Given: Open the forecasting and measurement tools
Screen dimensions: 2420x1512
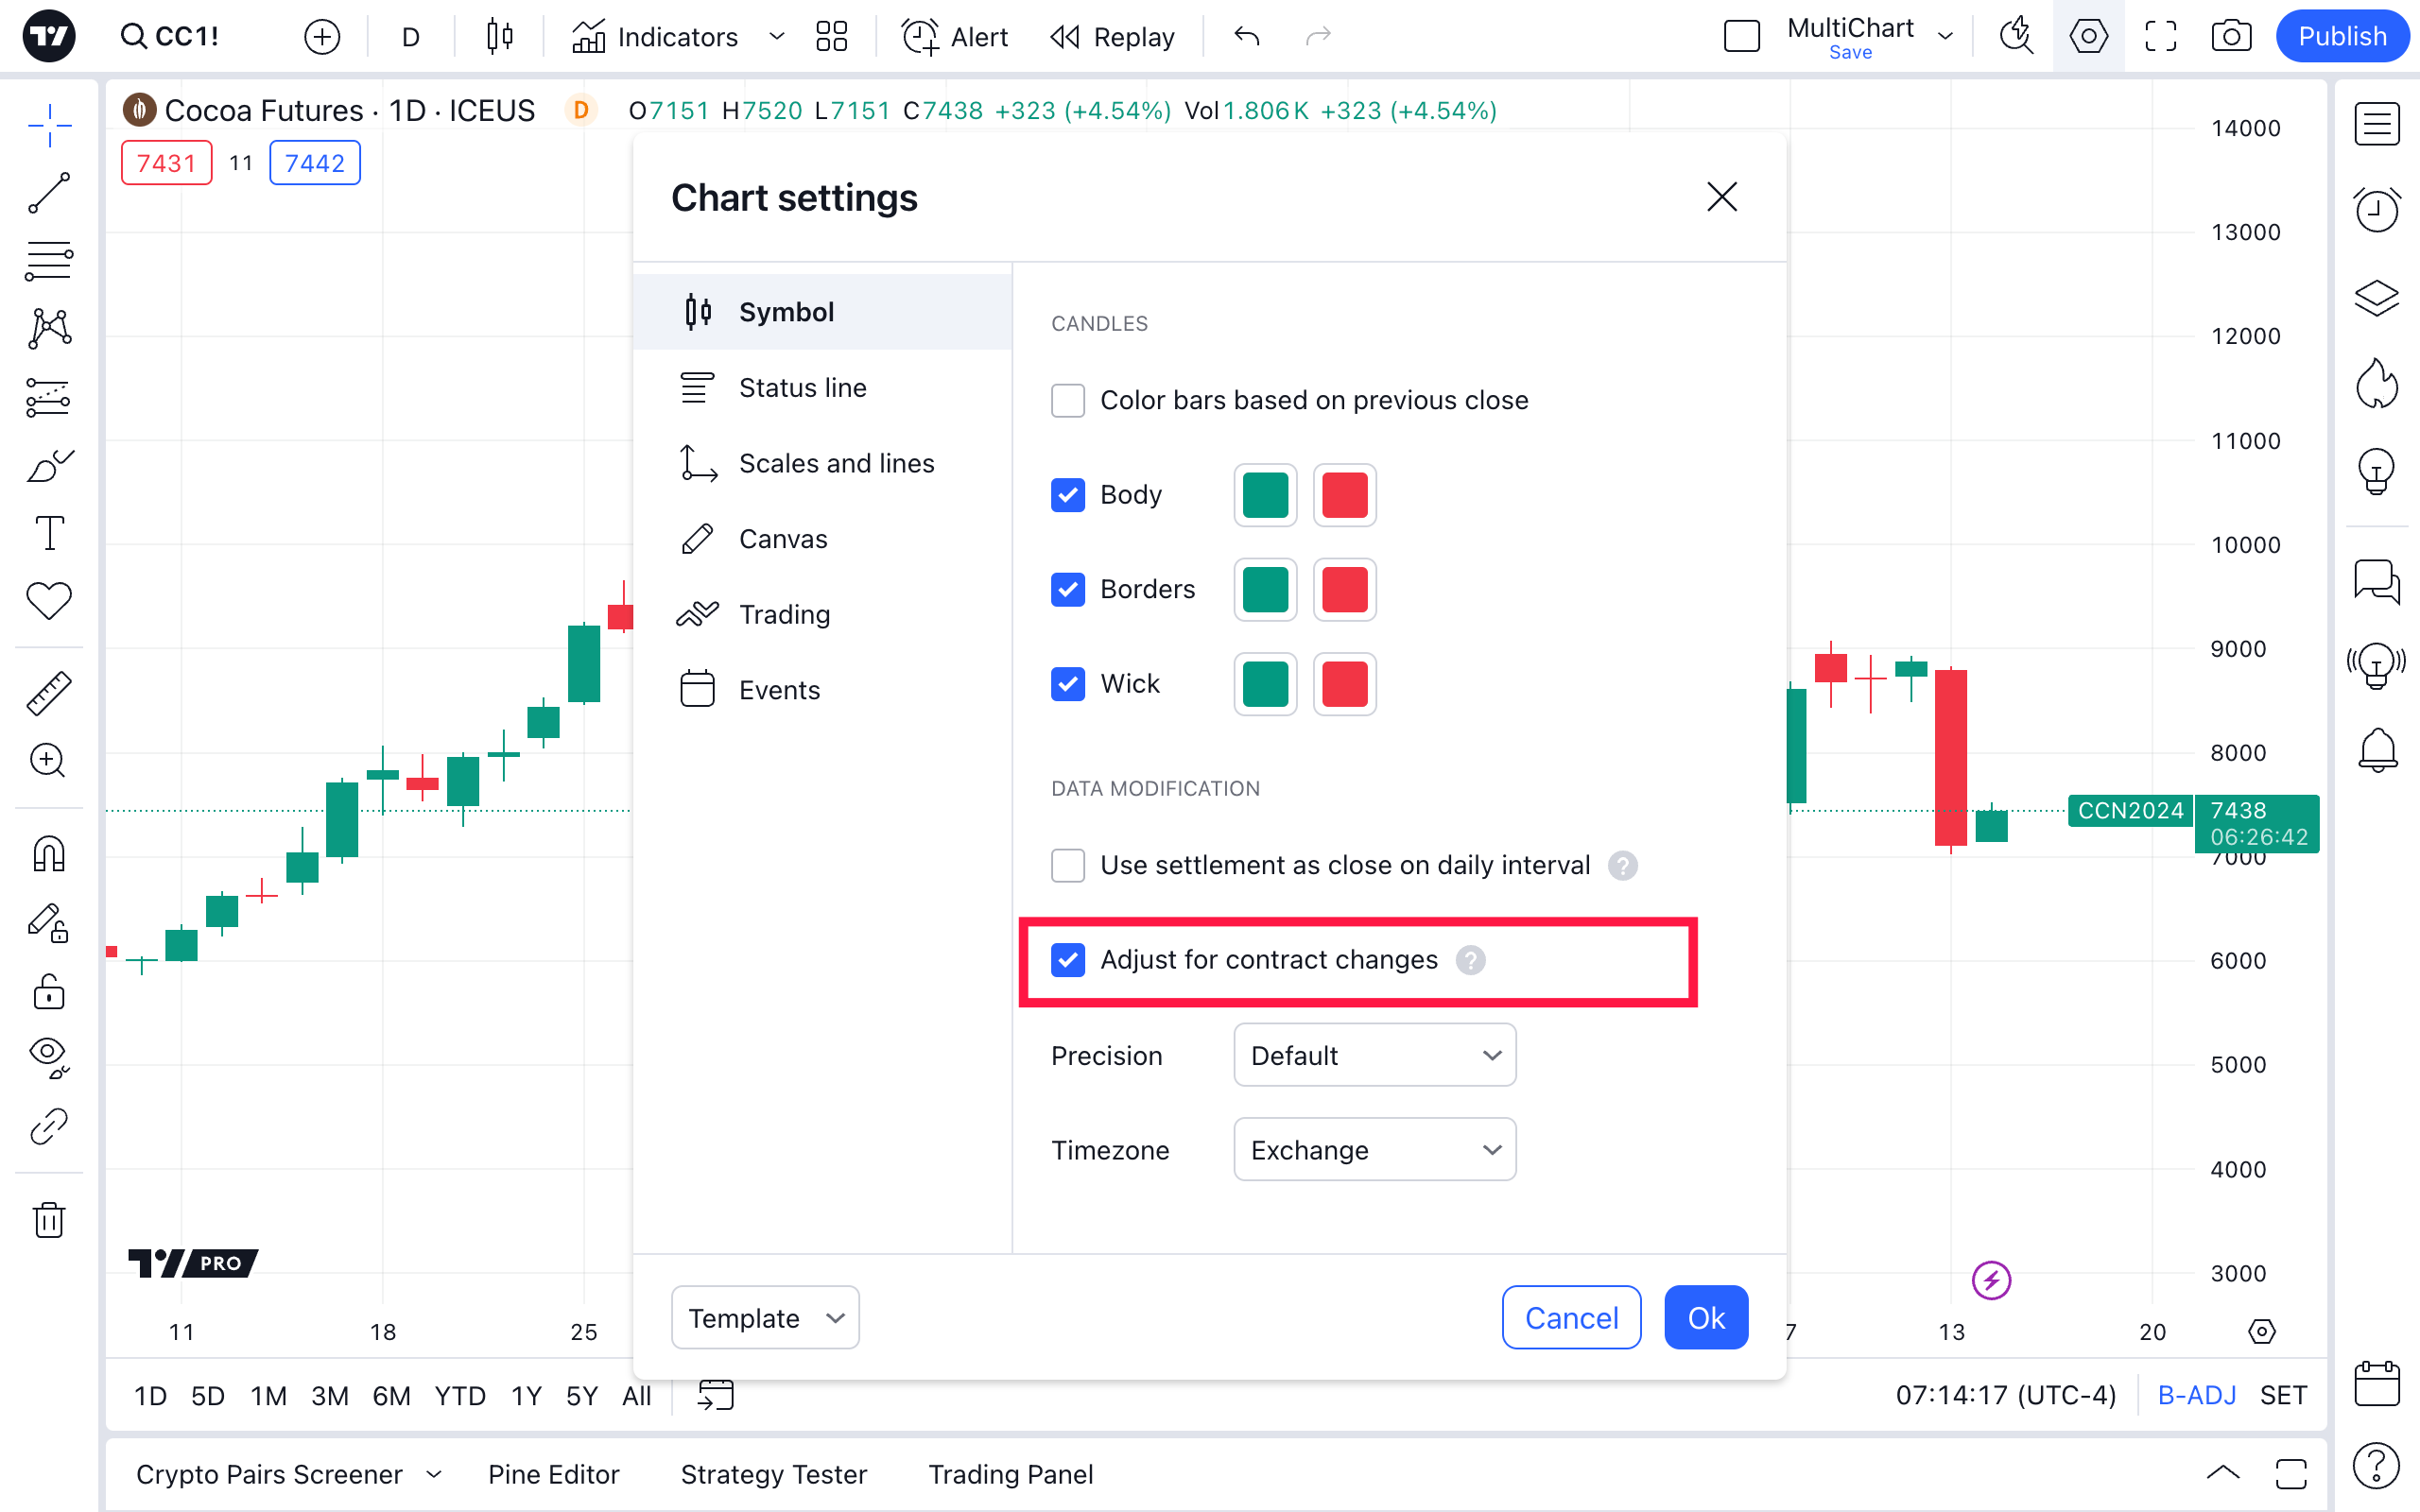Looking at the screenshot, I should [x=49, y=397].
